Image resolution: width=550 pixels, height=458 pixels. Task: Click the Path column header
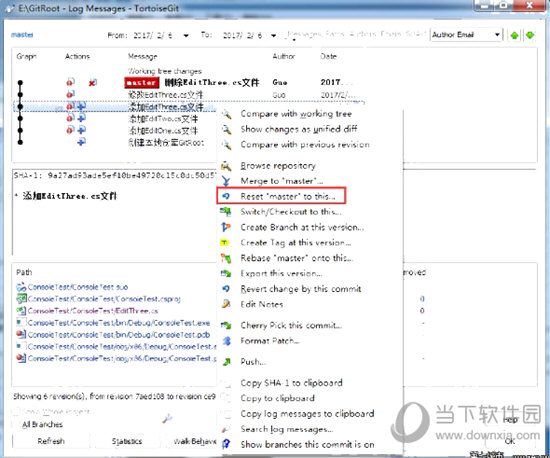tap(24, 272)
